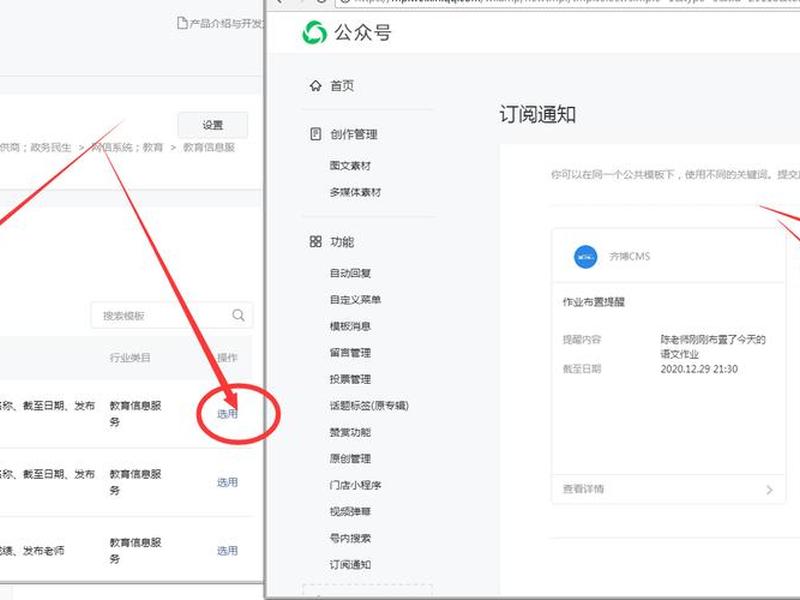800x600 pixels.
Task: Open 功能 section in sidebar
Action: (x=342, y=241)
